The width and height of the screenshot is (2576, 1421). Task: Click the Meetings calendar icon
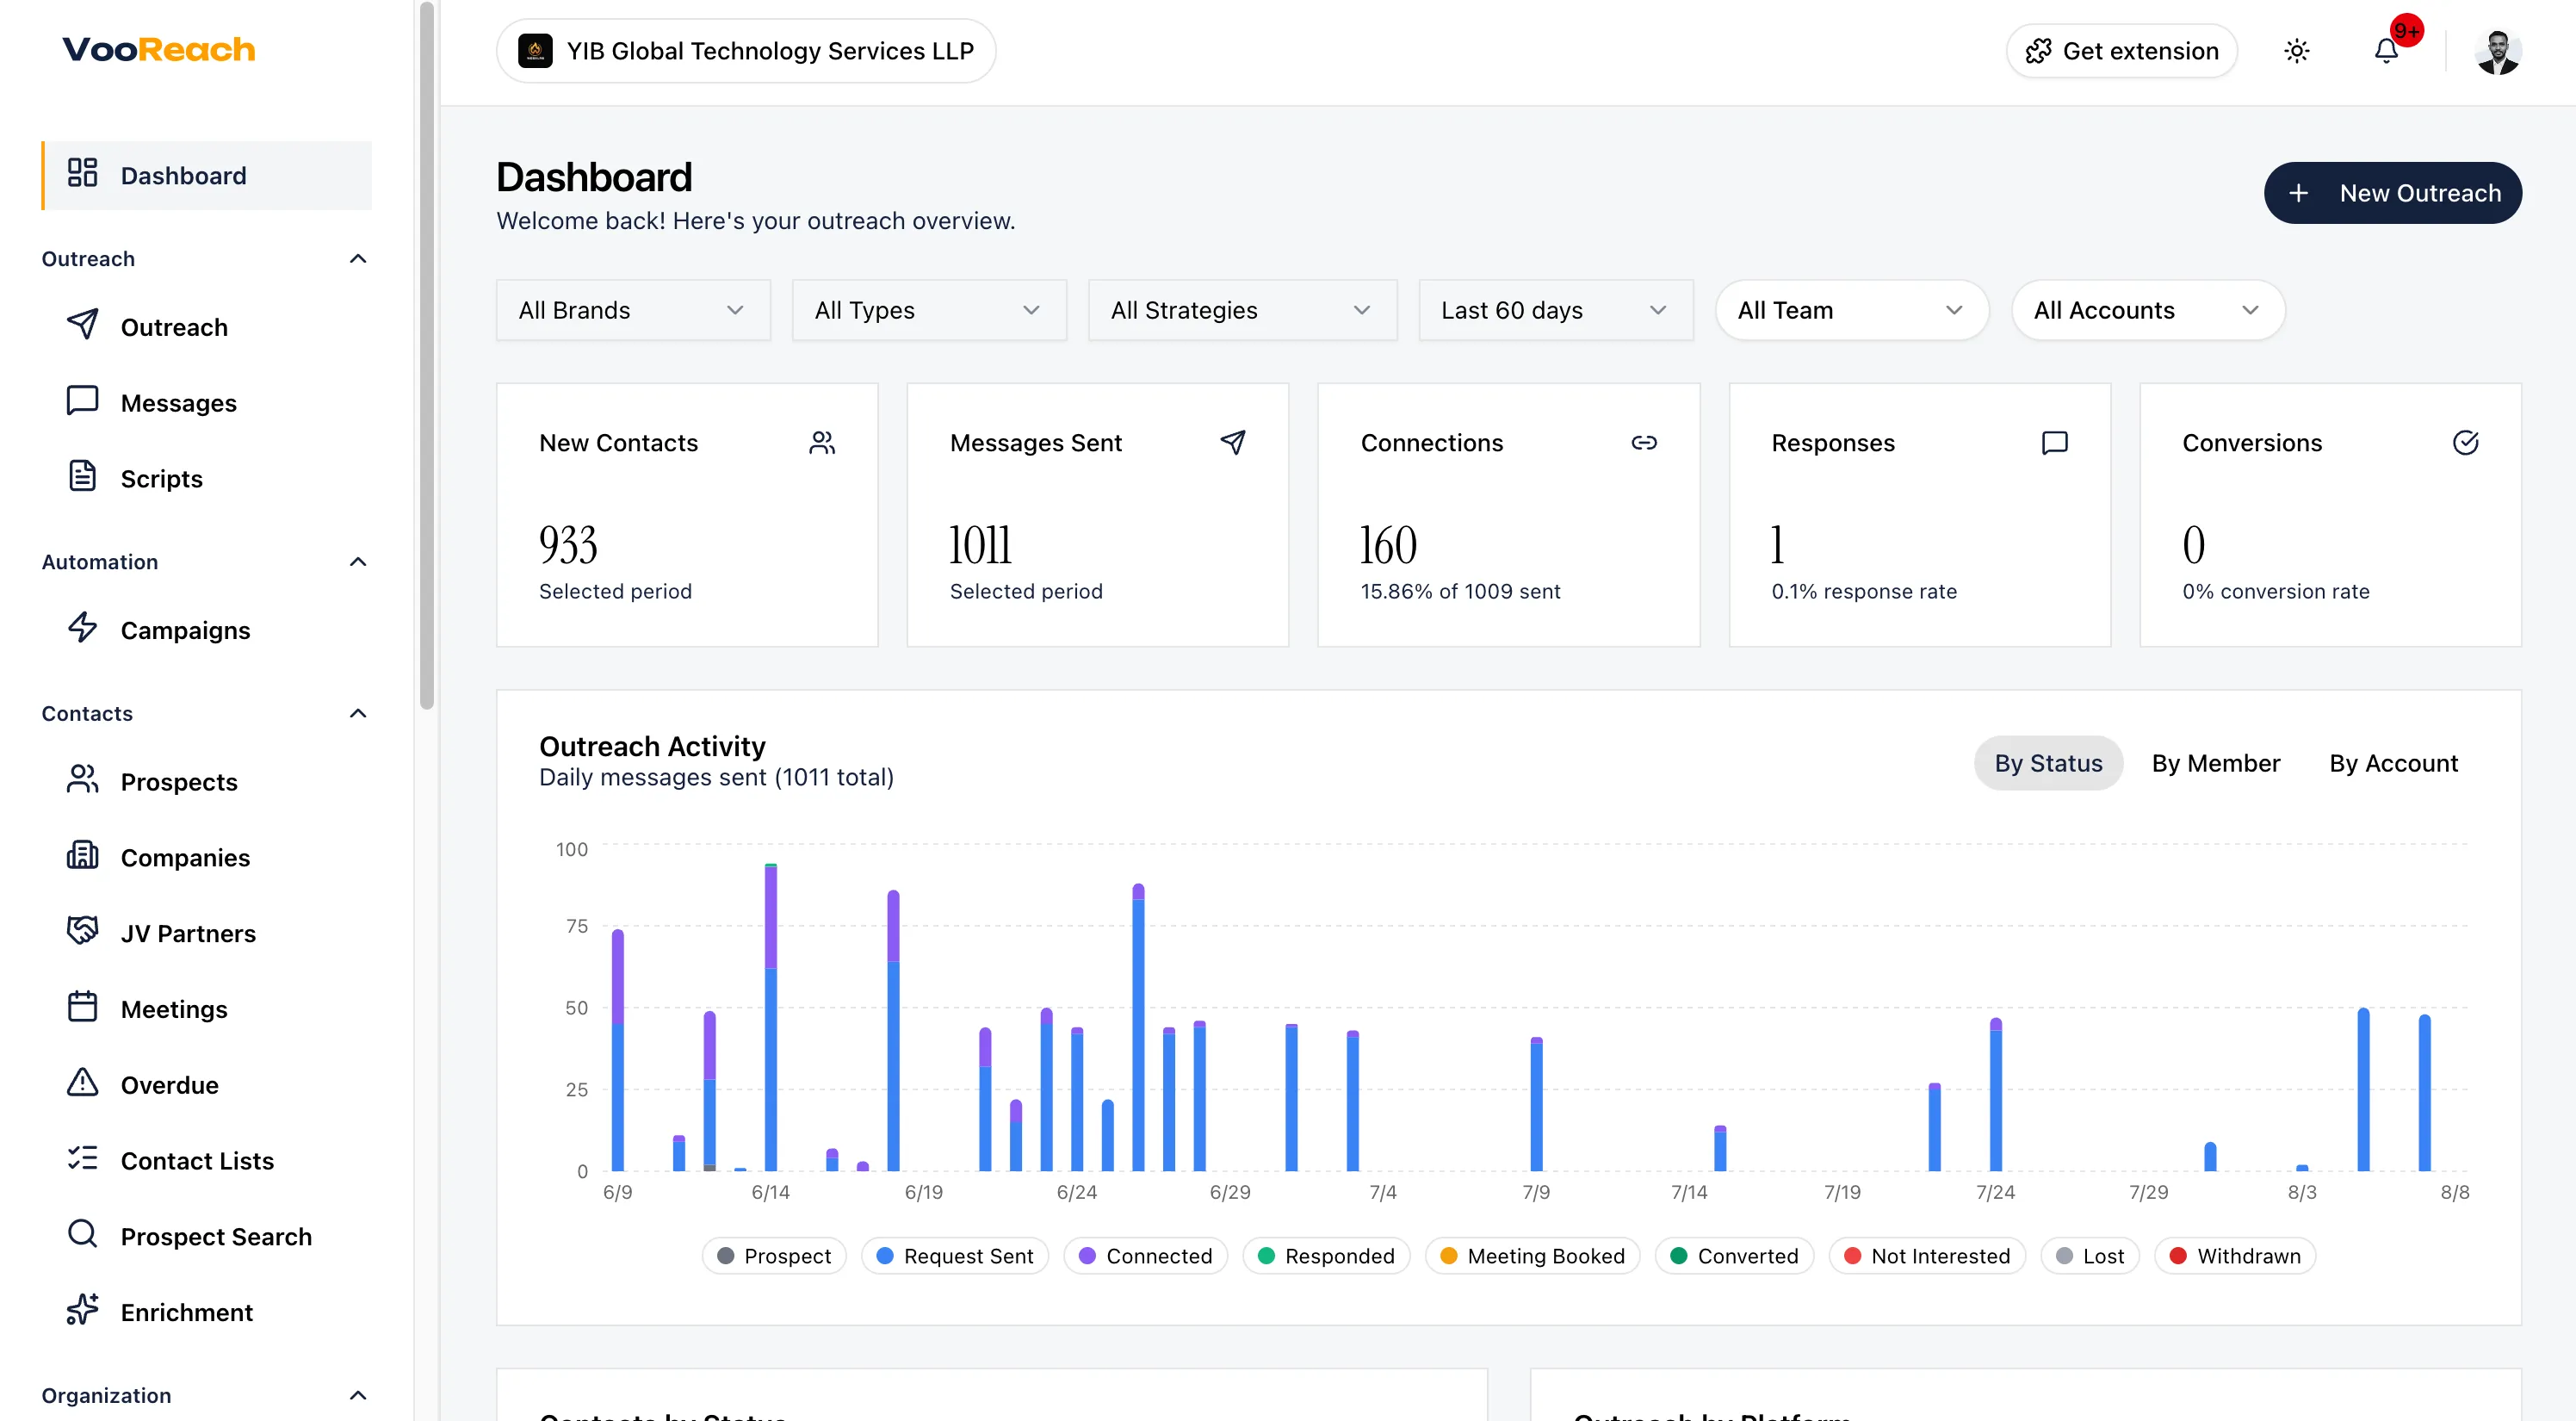[x=82, y=1007]
